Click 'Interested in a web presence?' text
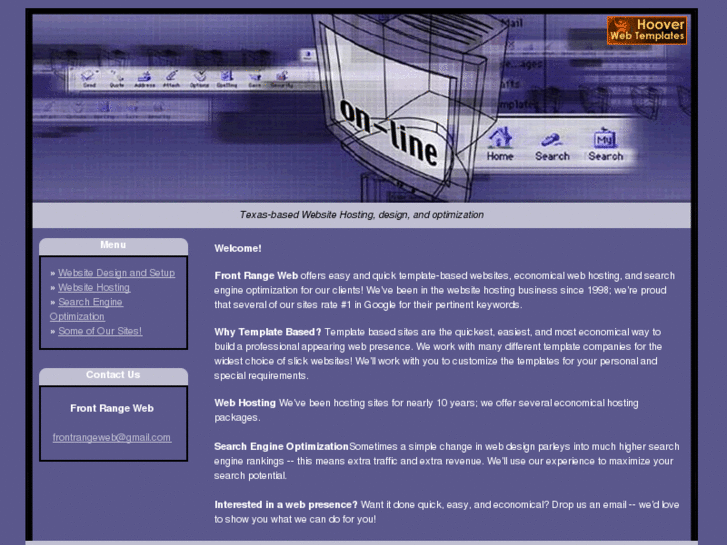The height and width of the screenshot is (545, 727). tap(286, 505)
